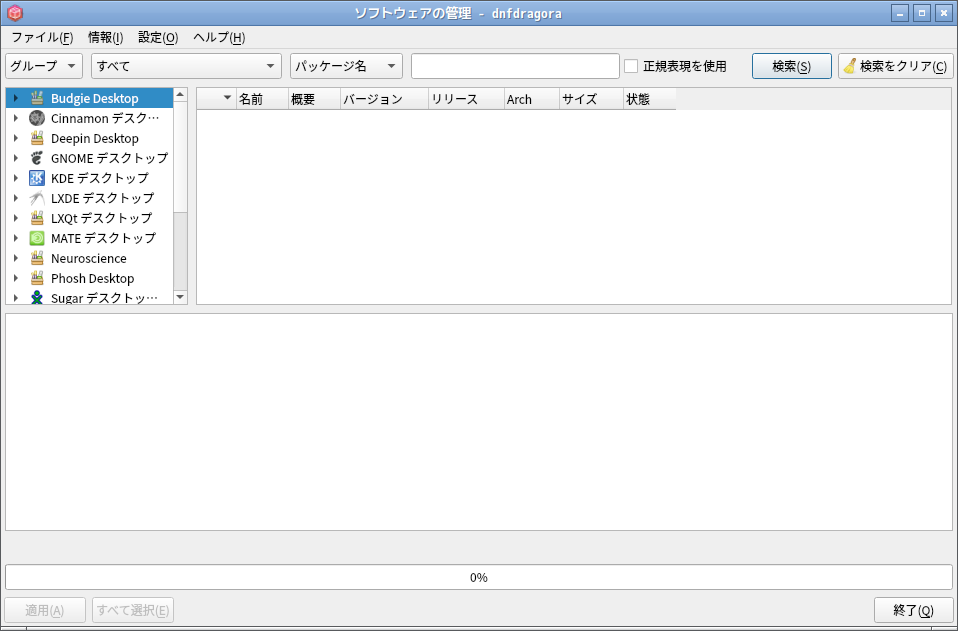Open the すべて filter dropdown
This screenshot has width=958, height=631.
pos(186,66)
